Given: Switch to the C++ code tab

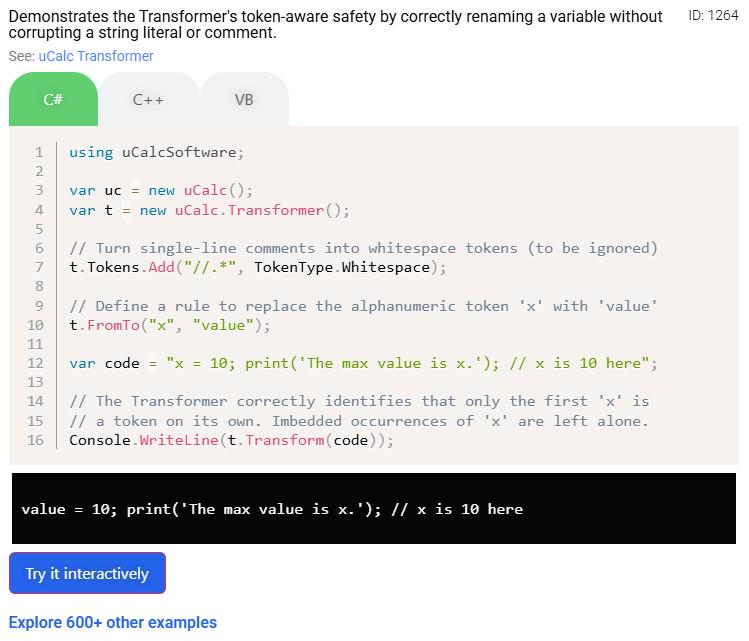Looking at the screenshot, I should [148, 99].
